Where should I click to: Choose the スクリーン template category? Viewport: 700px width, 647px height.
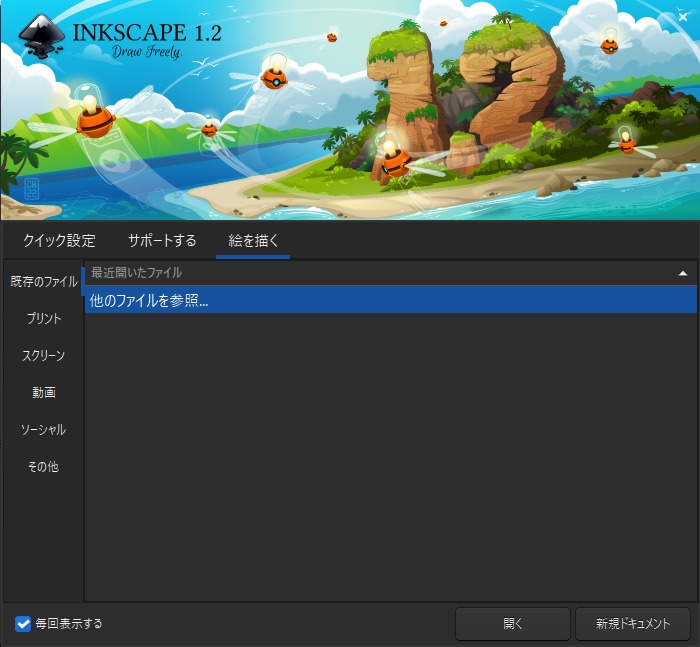click(x=44, y=355)
